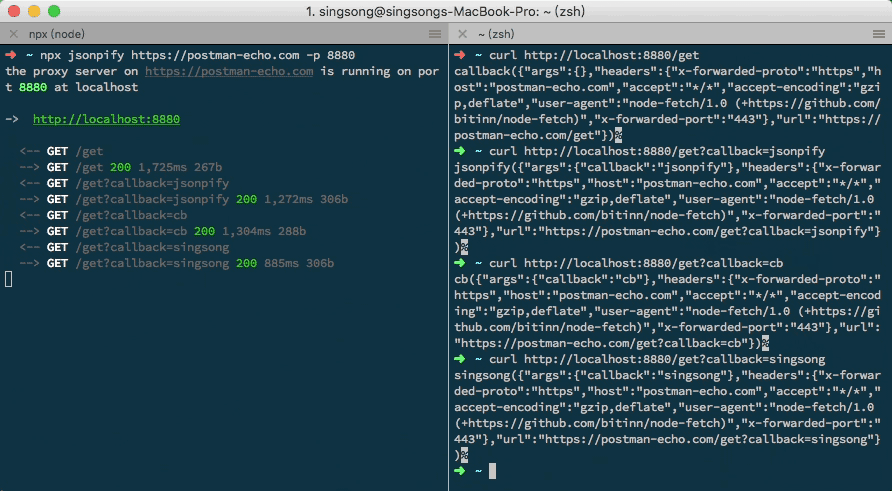Switch to the npx (node) tab
The image size is (892, 491).
(57, 34)
